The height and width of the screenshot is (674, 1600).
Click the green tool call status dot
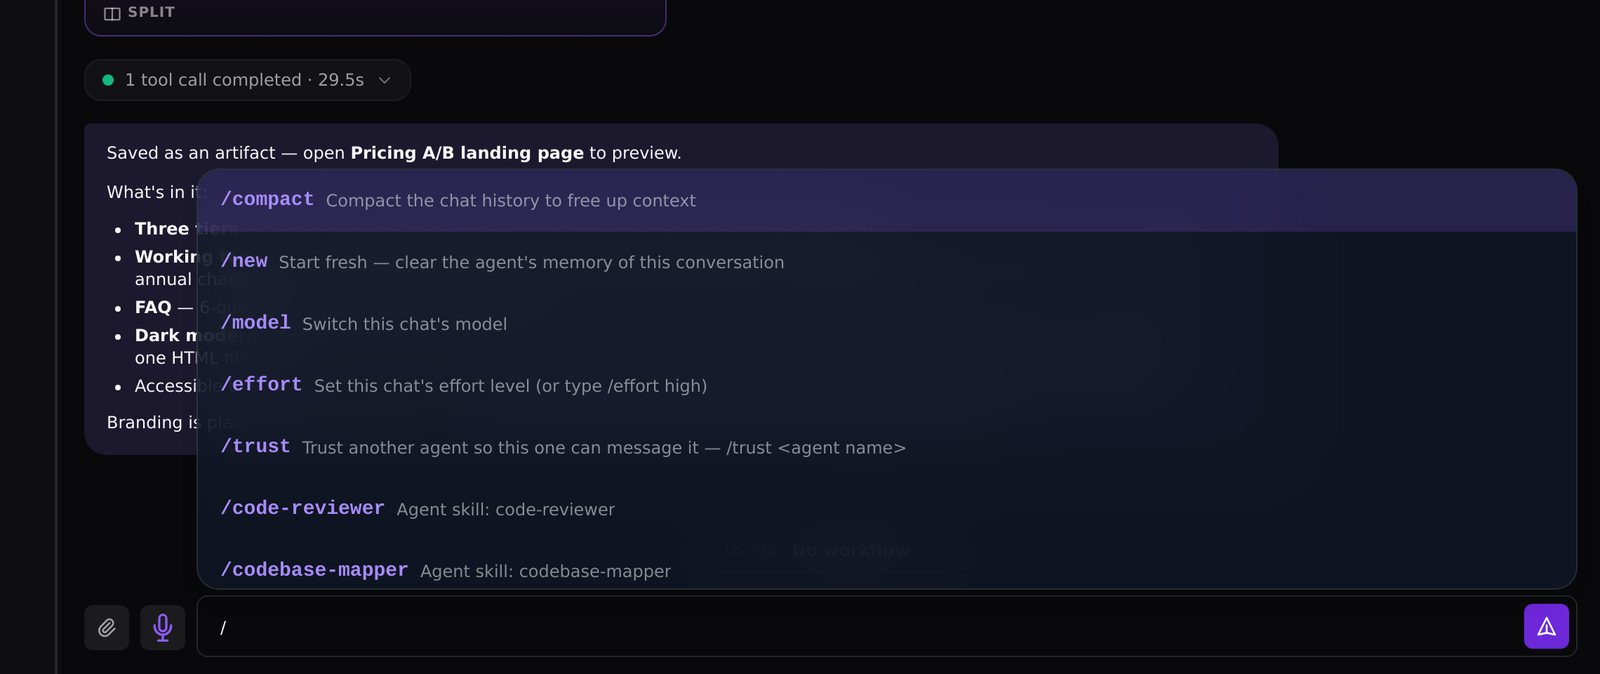coord(108,80)
